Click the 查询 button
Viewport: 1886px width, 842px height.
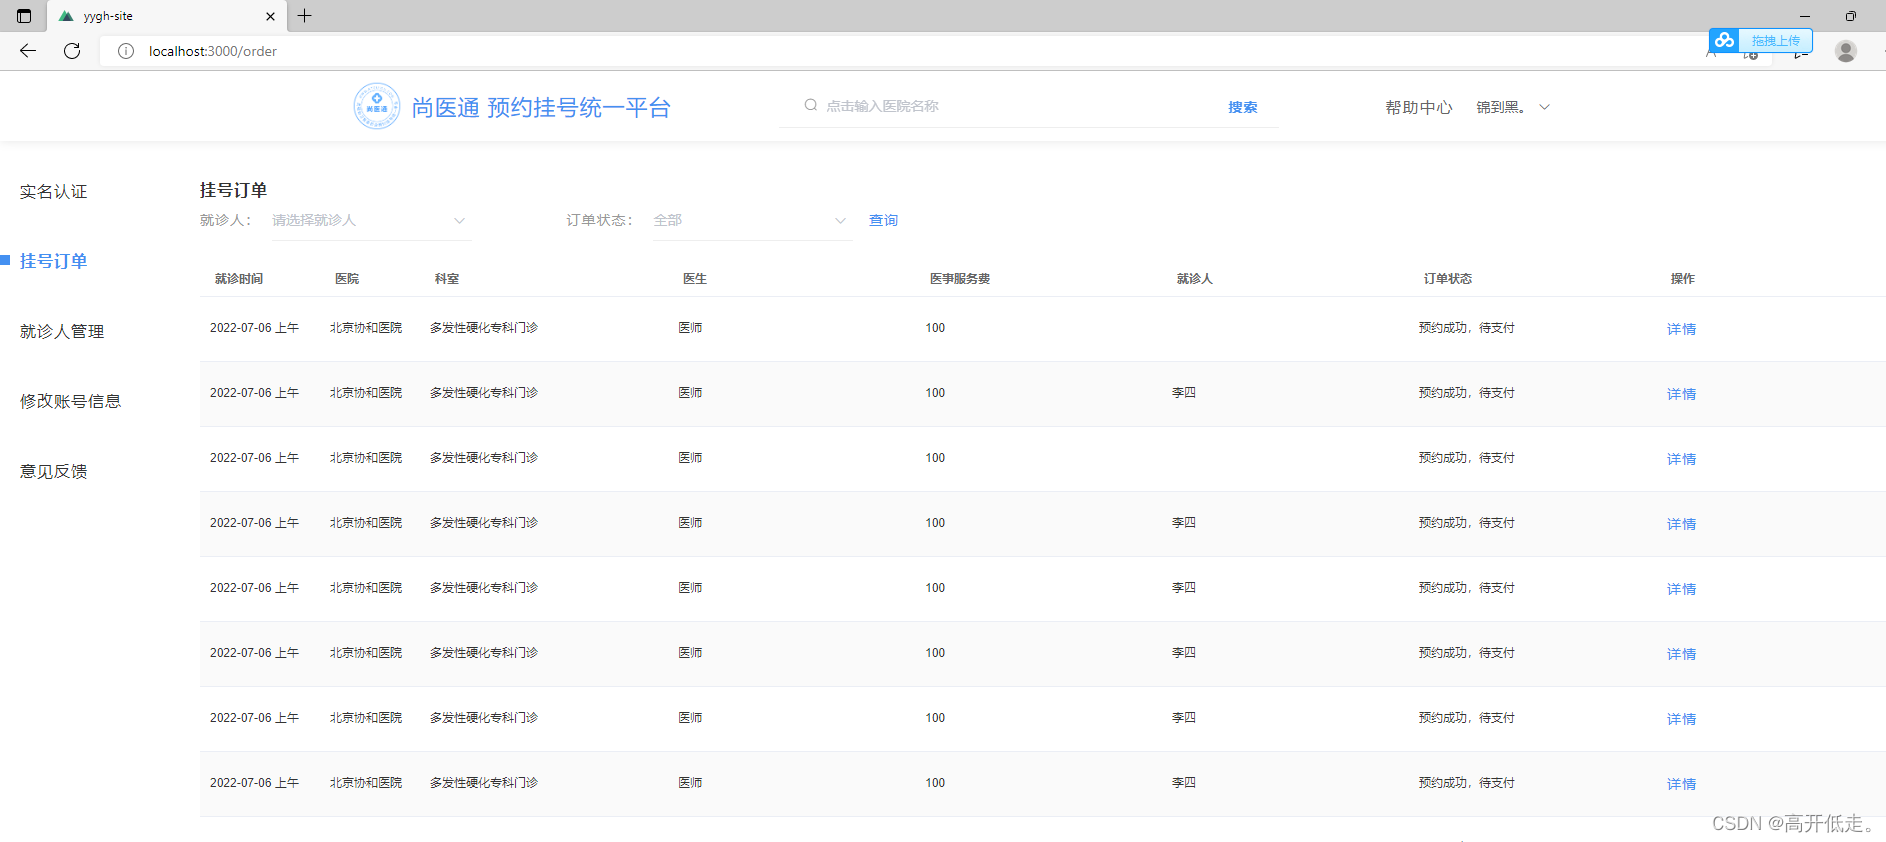coord(883,220)
